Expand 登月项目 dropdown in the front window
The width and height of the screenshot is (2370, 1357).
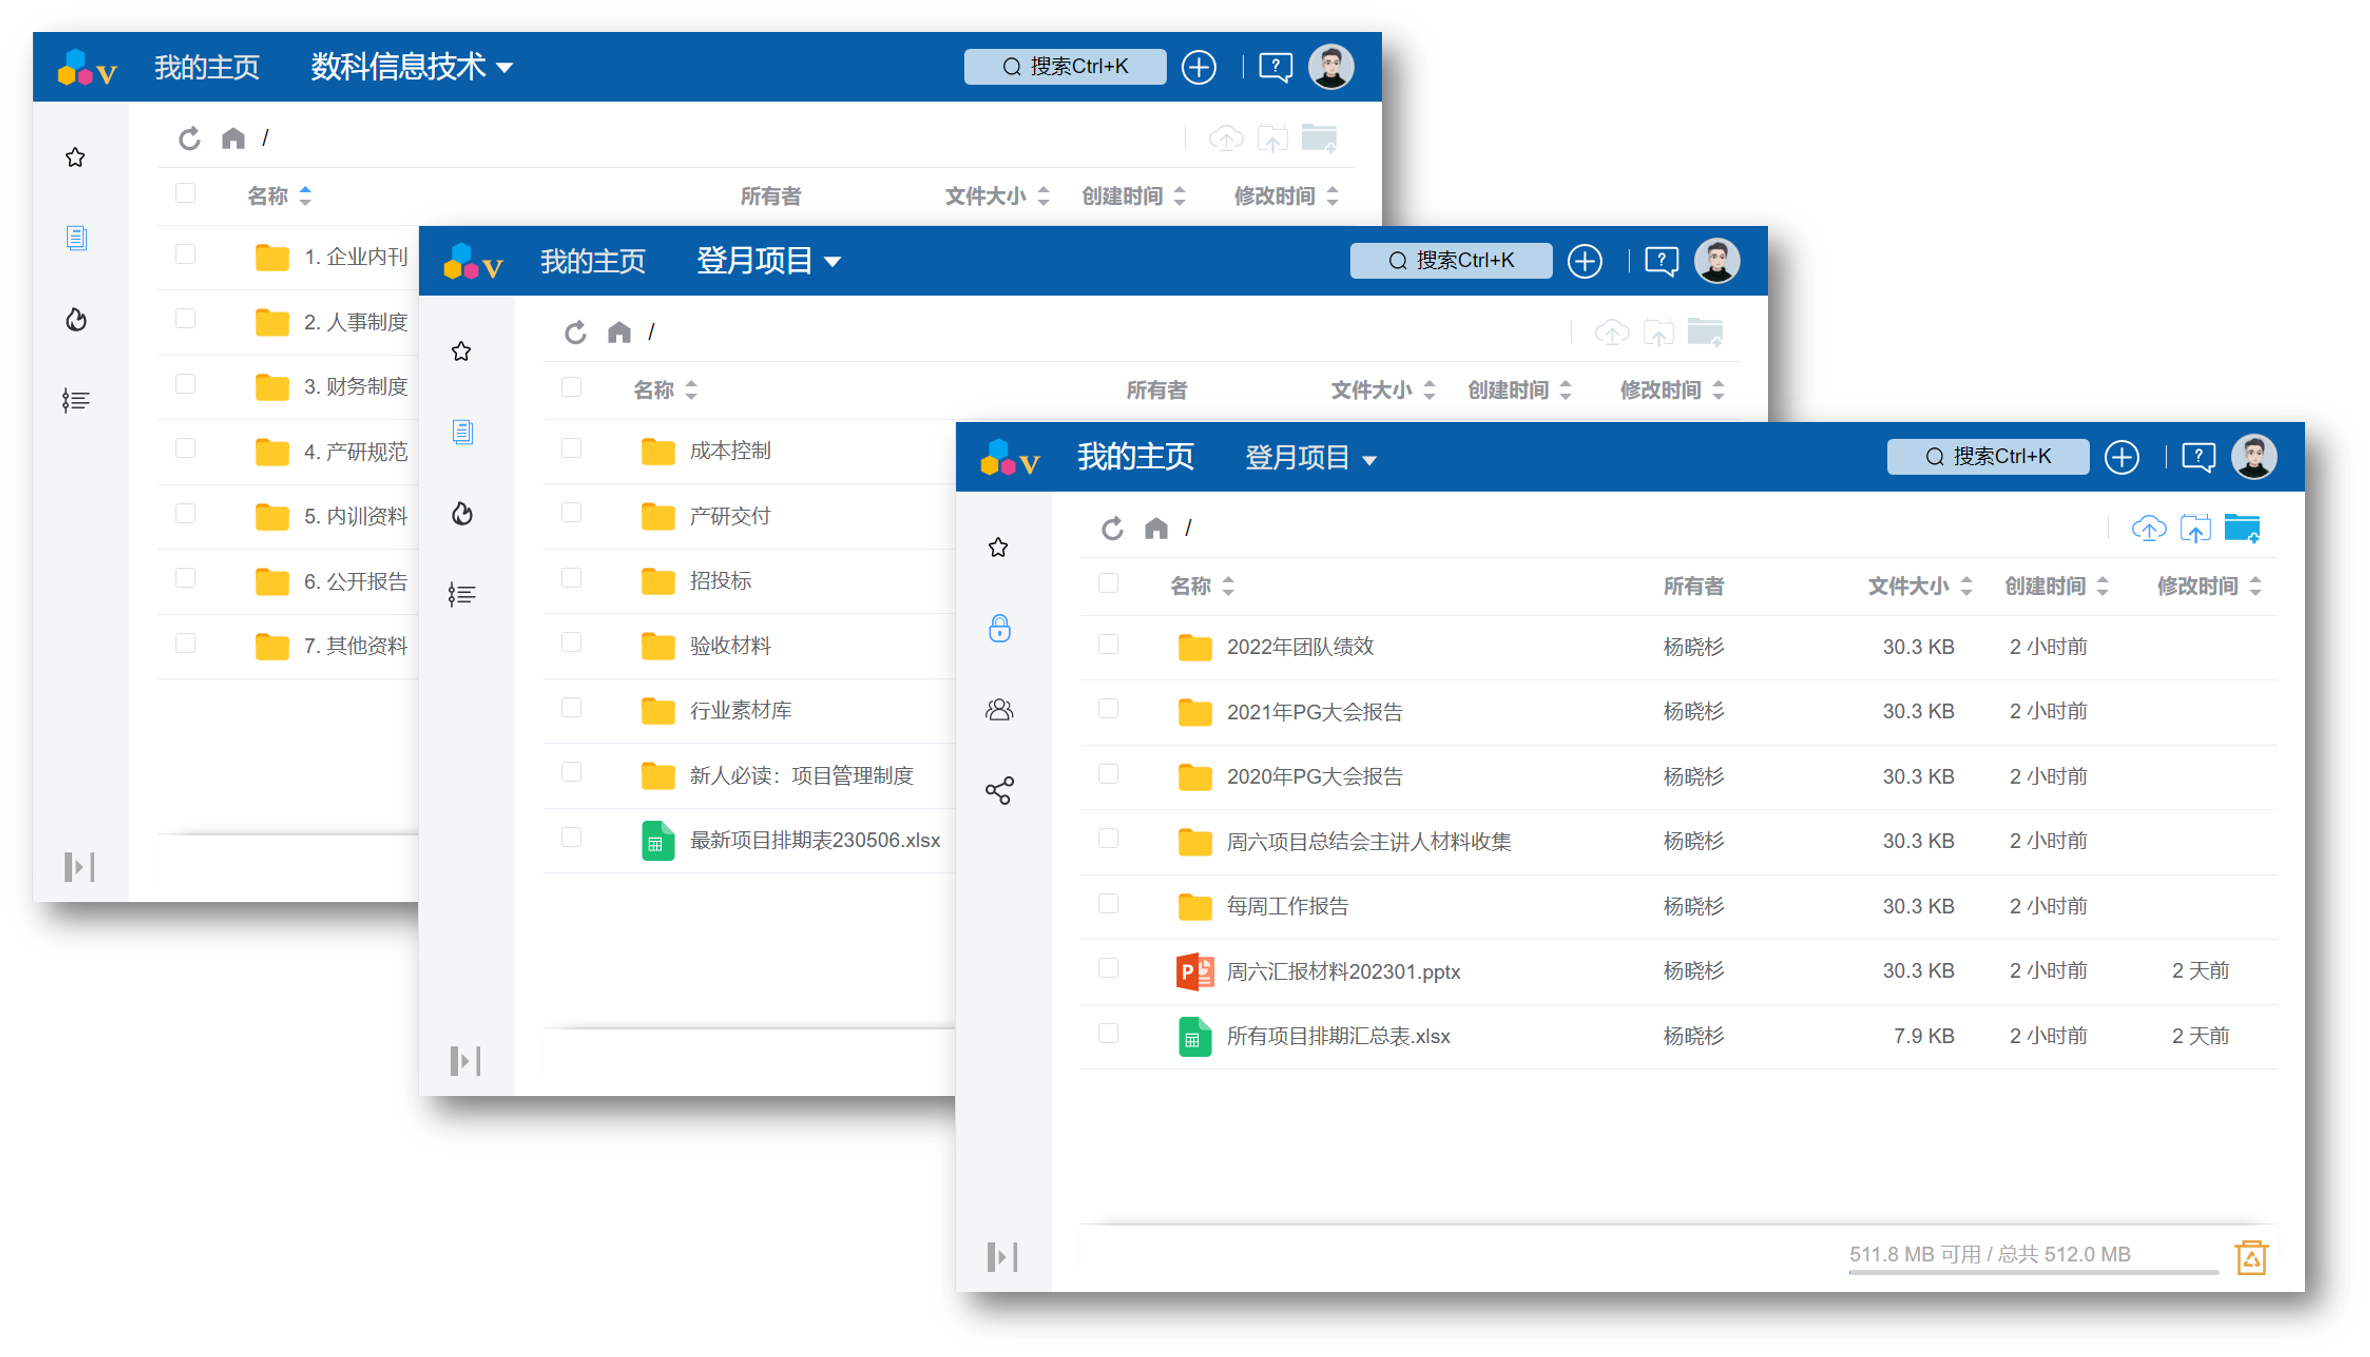(x=1310, y=458)
